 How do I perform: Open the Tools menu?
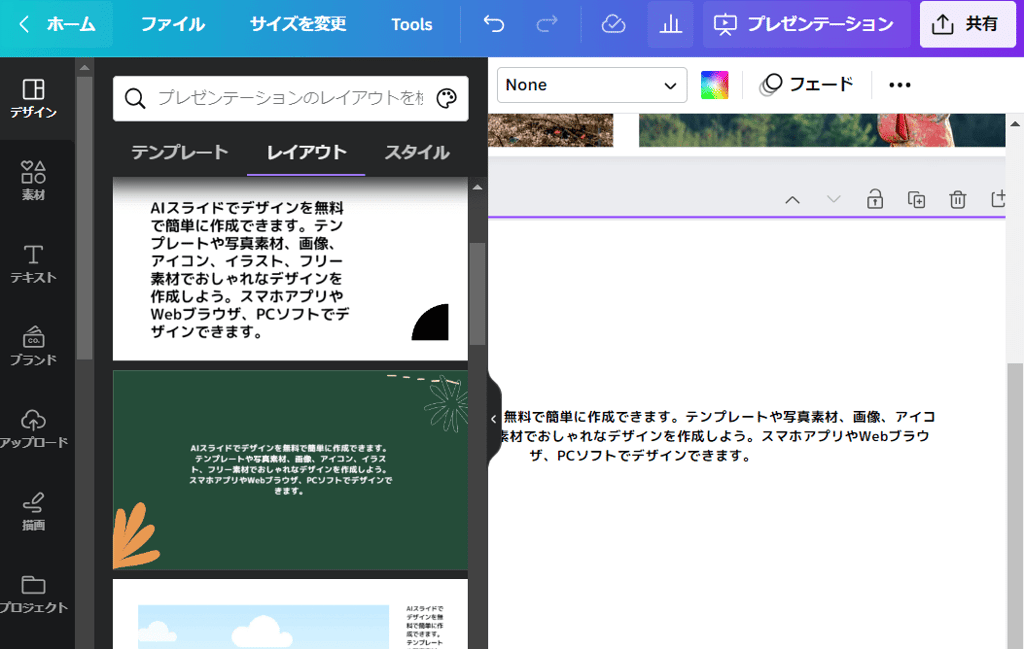411,24
